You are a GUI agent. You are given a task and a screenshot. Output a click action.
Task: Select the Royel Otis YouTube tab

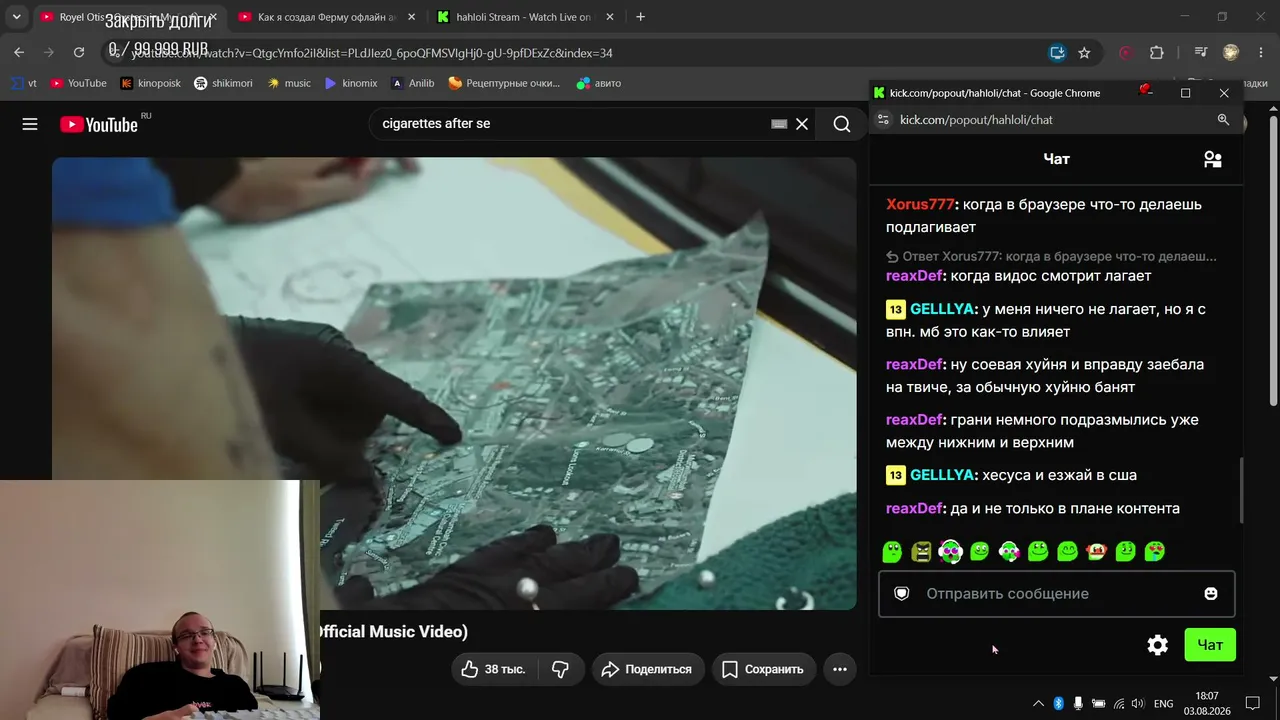point(128,17)
